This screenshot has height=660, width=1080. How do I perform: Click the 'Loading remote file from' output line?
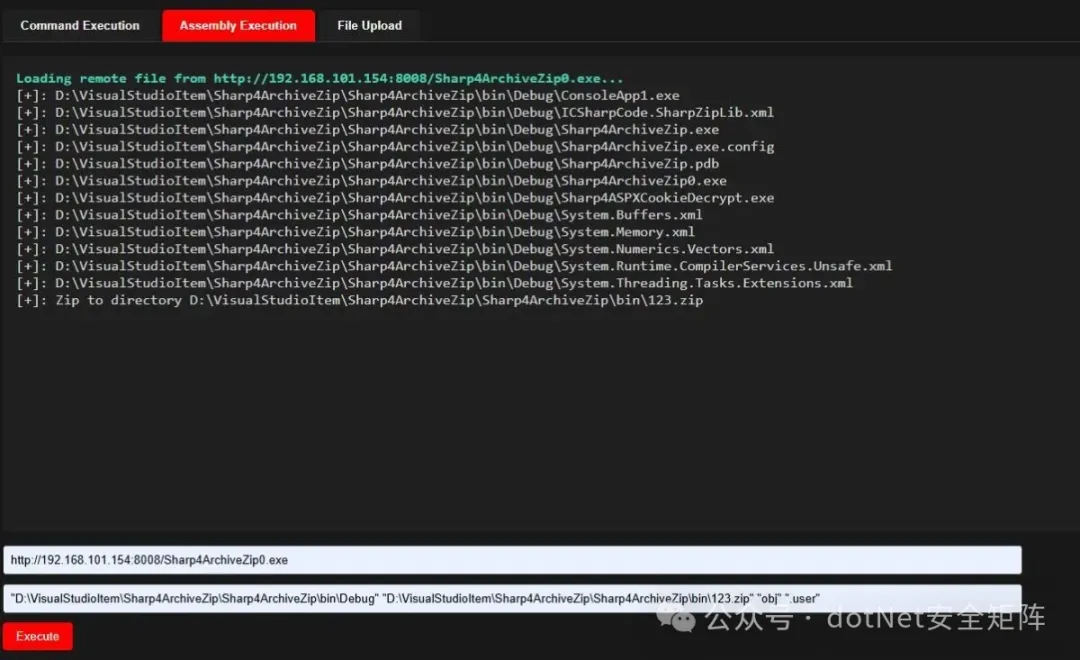[x=320, y=79]
